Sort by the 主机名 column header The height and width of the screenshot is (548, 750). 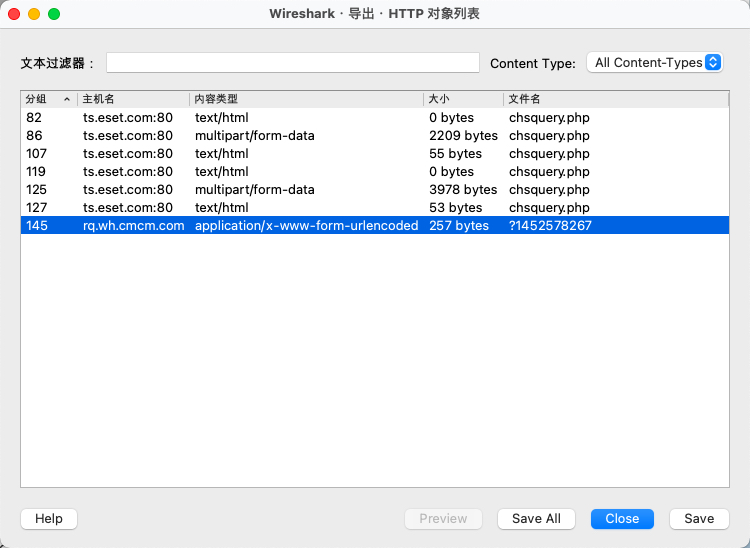point(132,99)
